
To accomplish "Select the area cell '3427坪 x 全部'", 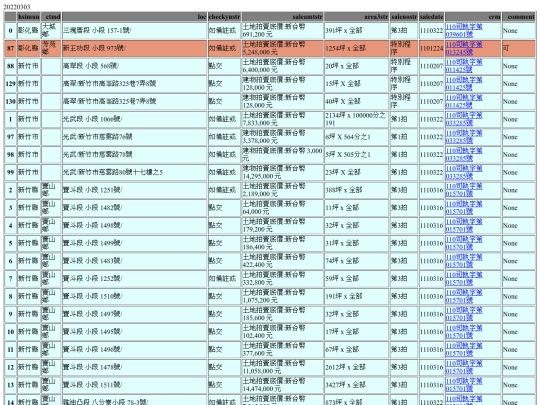I will coord(356,385).
